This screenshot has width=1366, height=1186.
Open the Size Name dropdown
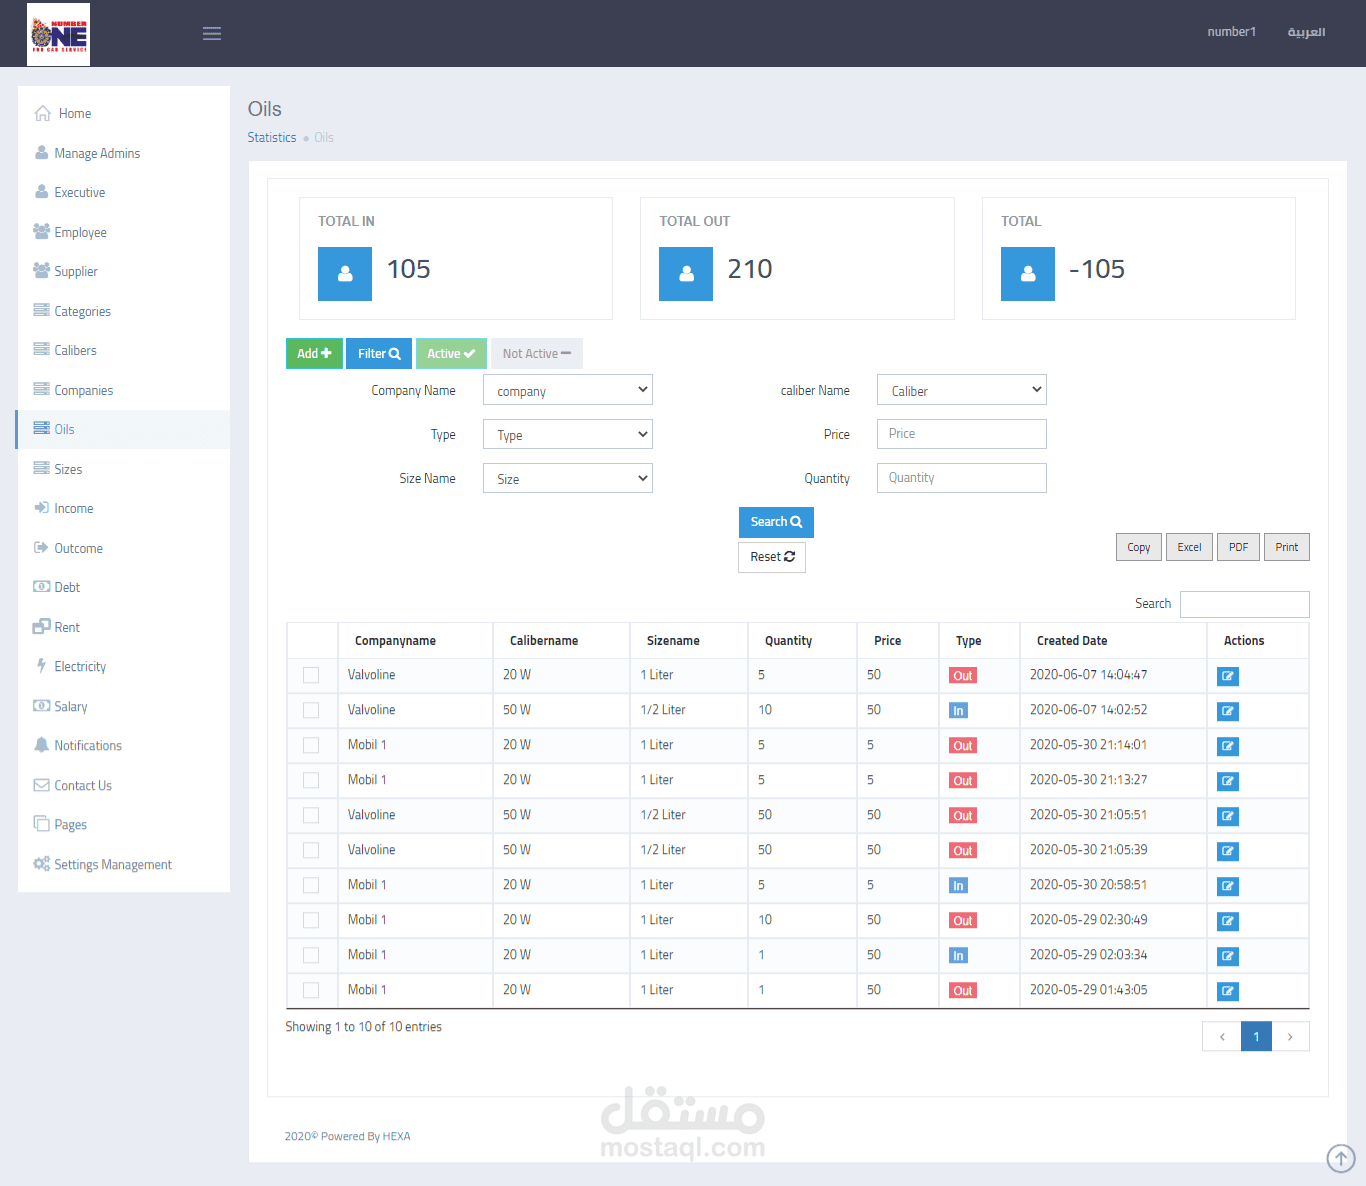pyautogui.click(x=568, y=478)
